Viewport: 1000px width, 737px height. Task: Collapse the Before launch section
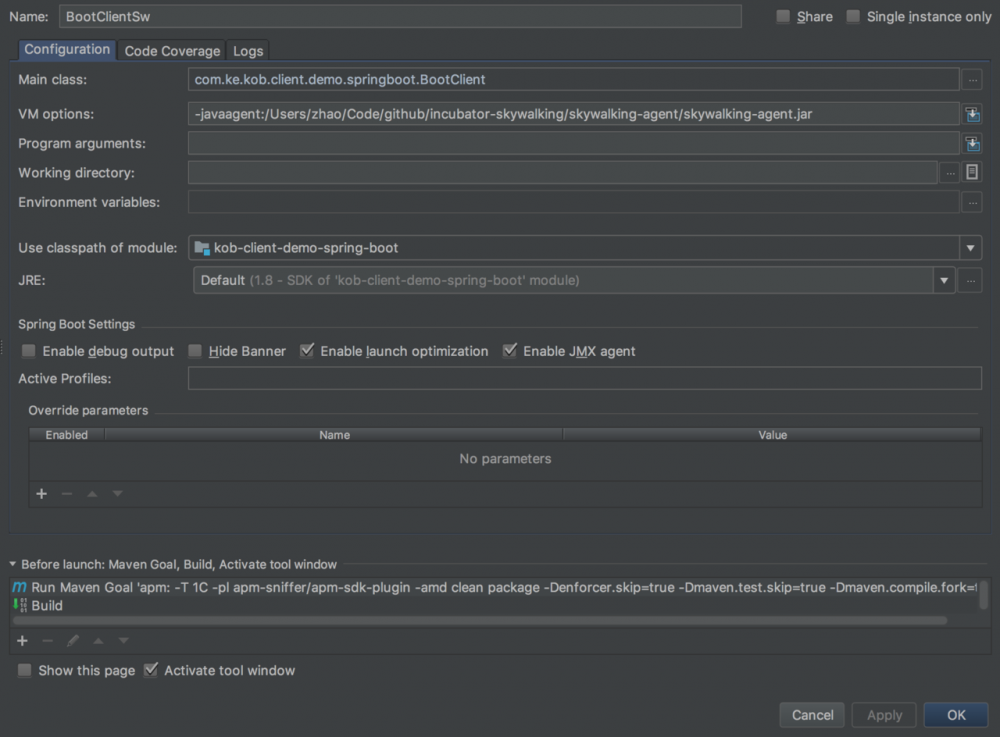pos(13,565)
